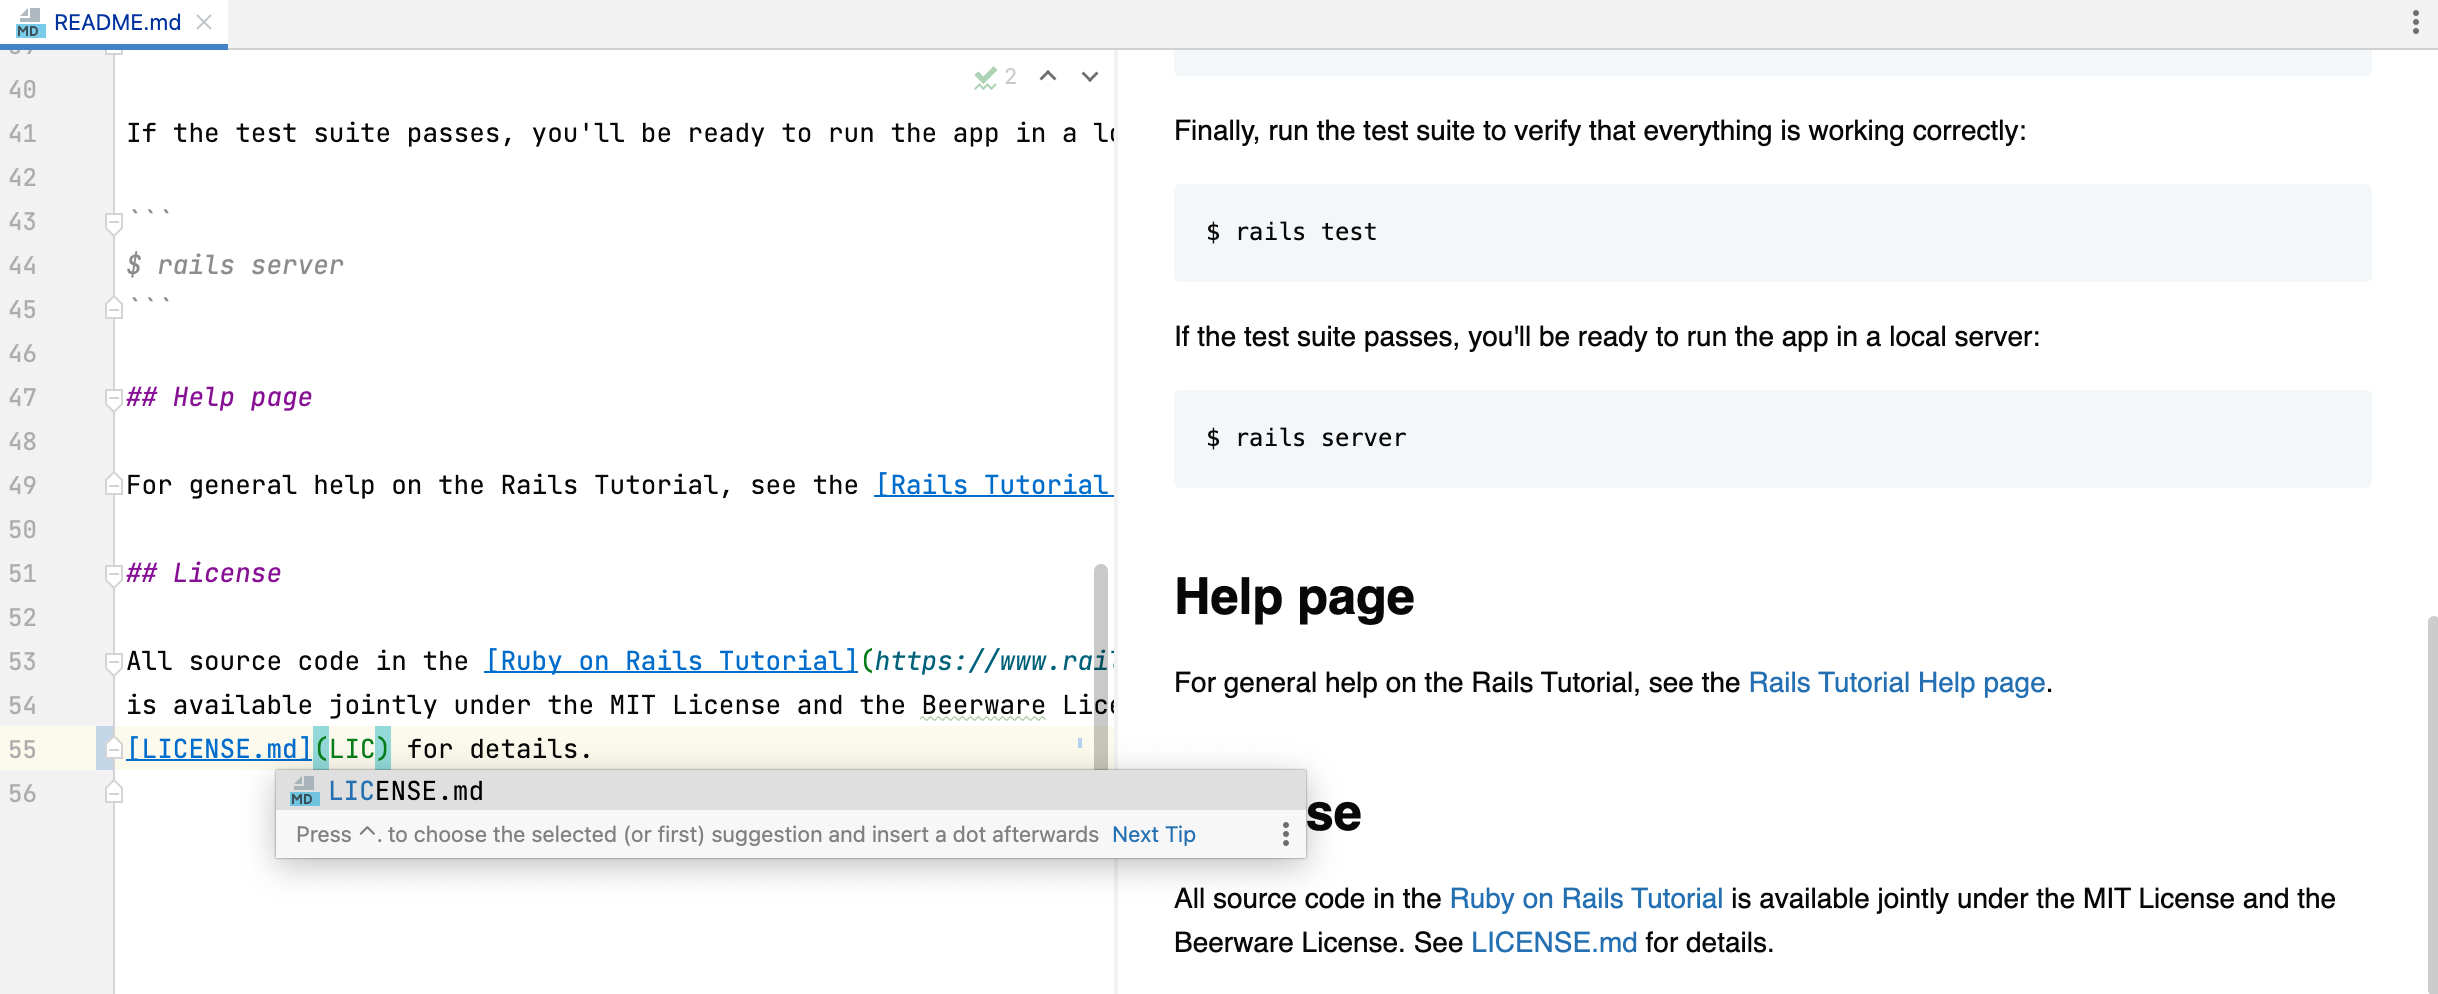The height and width of the screenshot is (994, 2438).
Task: Fold the paragraph beginning at line 53
Action: (113, 660)
